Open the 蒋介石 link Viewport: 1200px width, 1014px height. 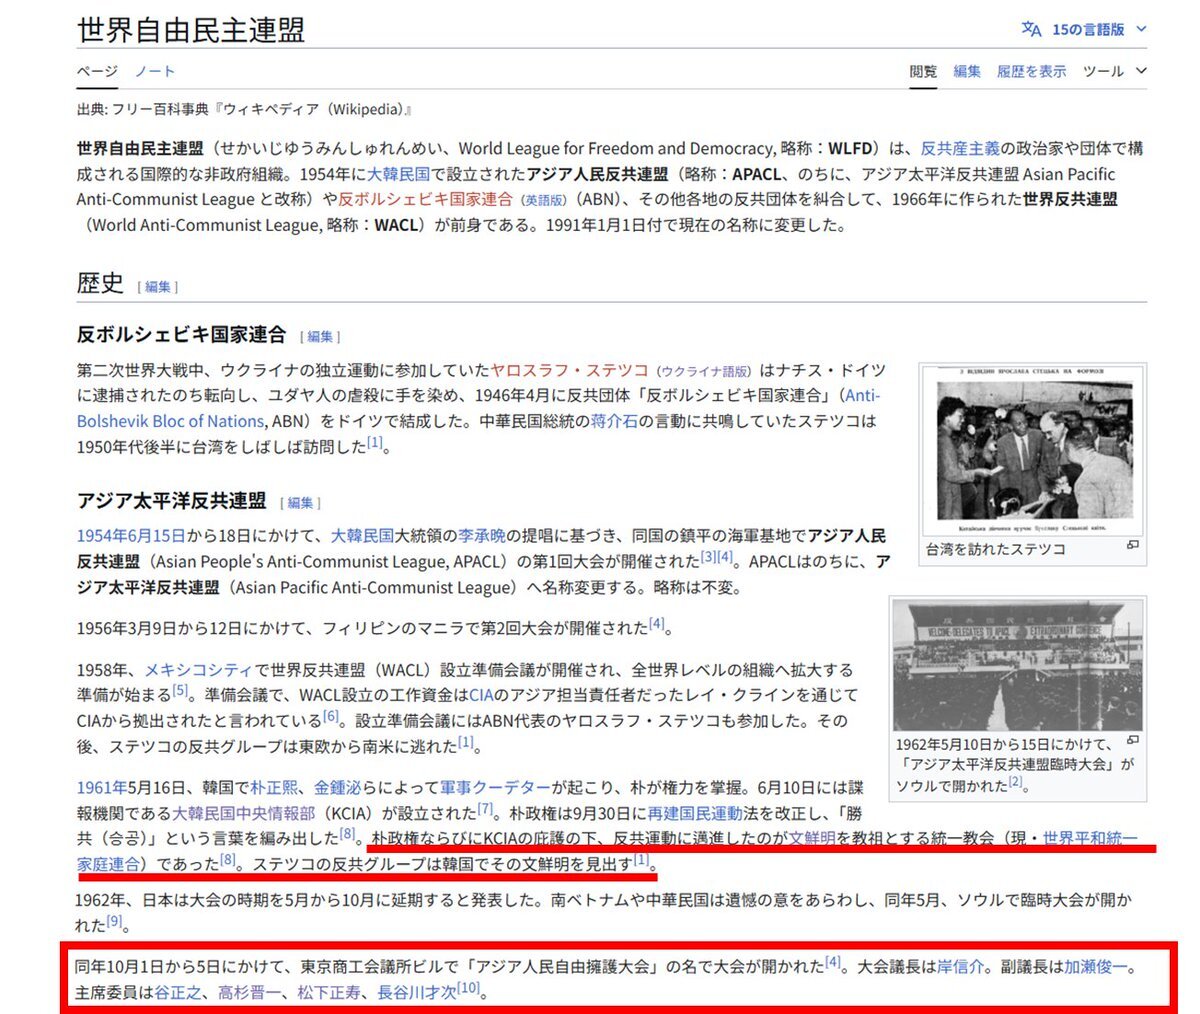tap(614, 421)
